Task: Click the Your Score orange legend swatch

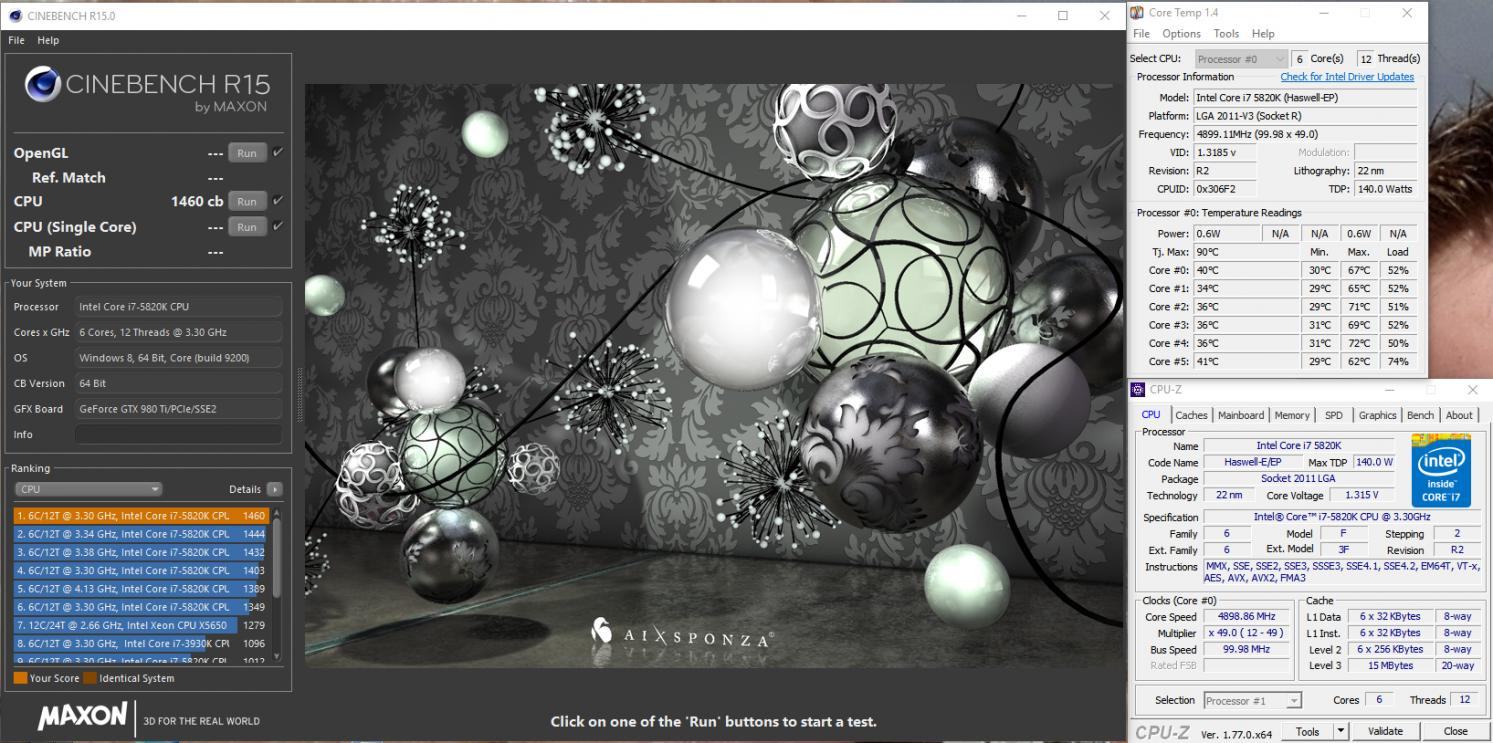Action: tap(20, 678)
